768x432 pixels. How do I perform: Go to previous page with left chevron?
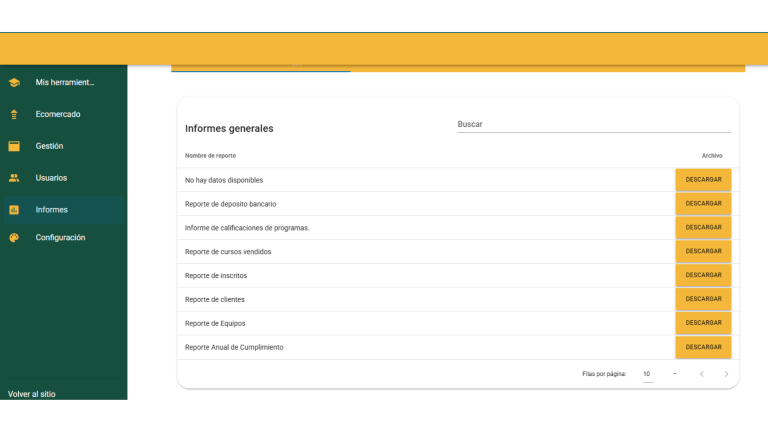coord(701,374)
